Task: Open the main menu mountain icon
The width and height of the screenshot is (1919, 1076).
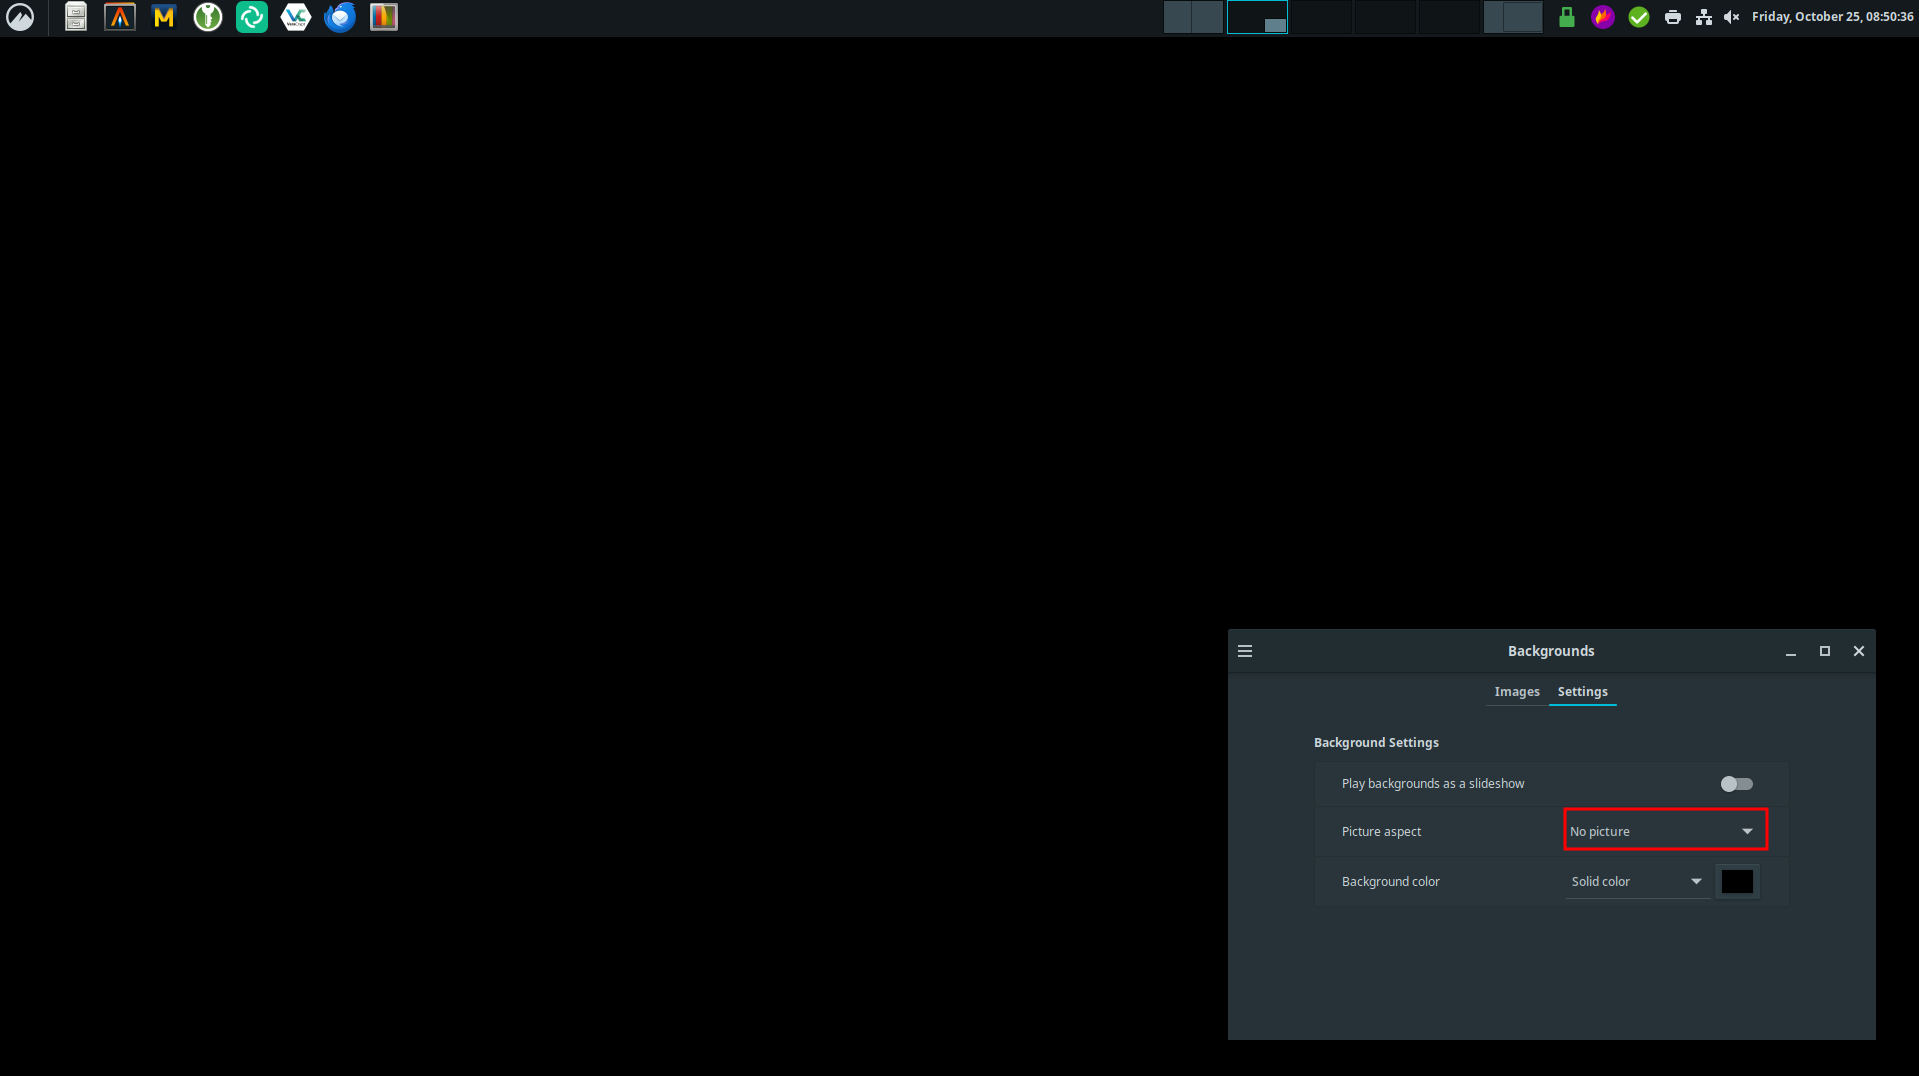Action: [x=20, y=17]
